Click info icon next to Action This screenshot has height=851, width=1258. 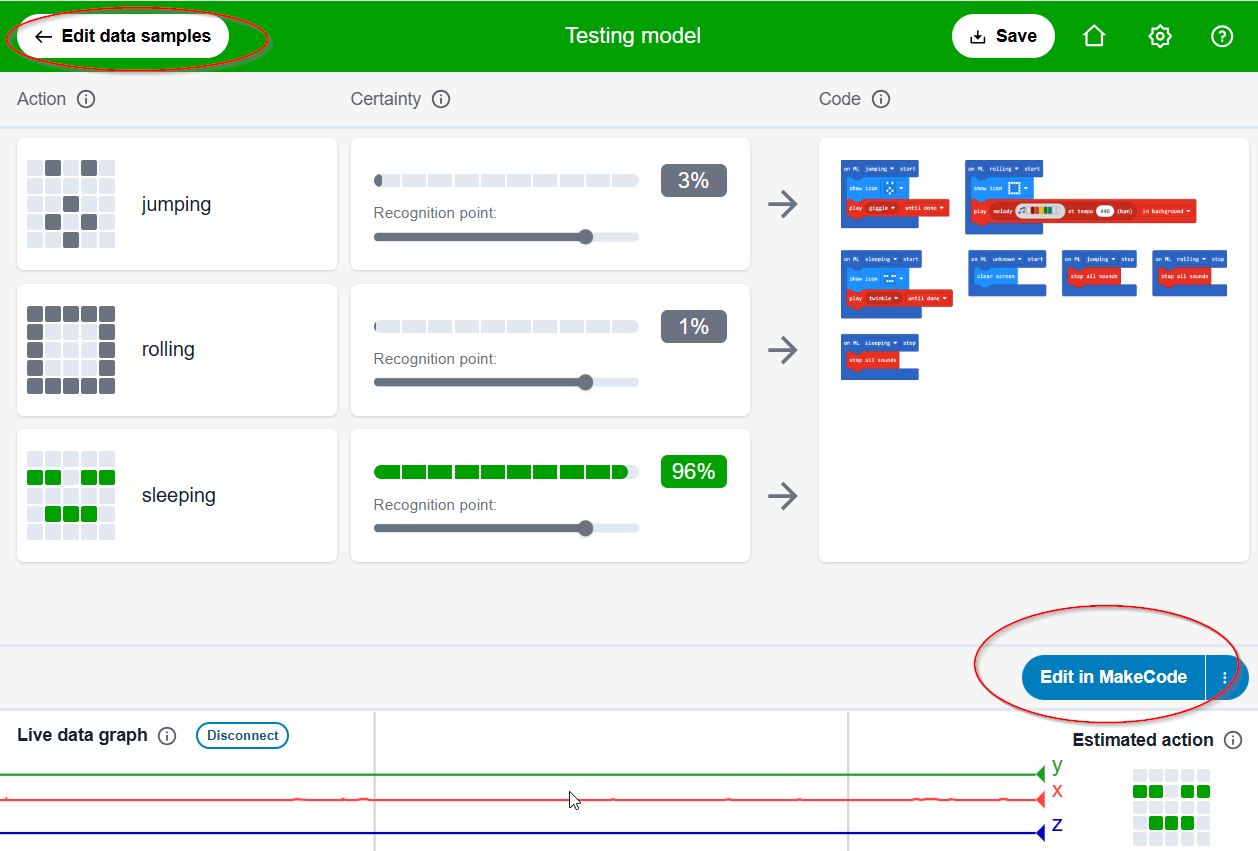point(86,99)
